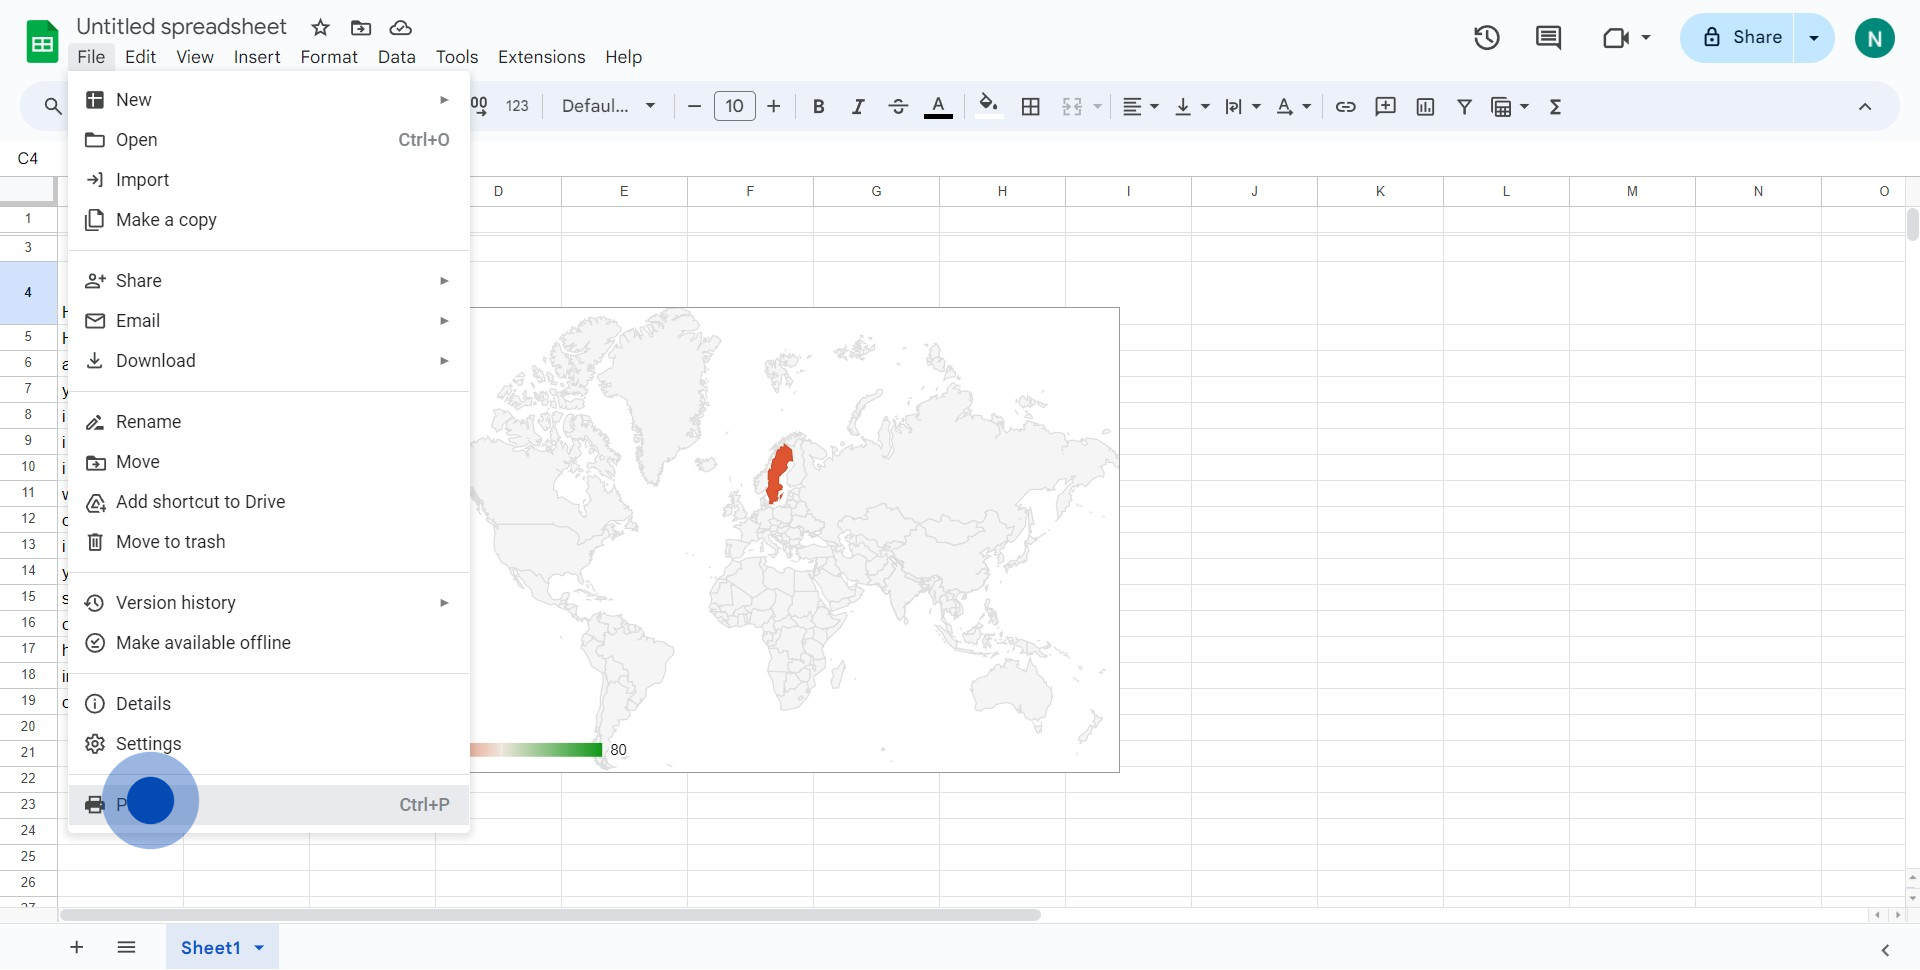Create a filter from the toolbar
The height and width of the screenshot is (970, 1920).
1465,106
